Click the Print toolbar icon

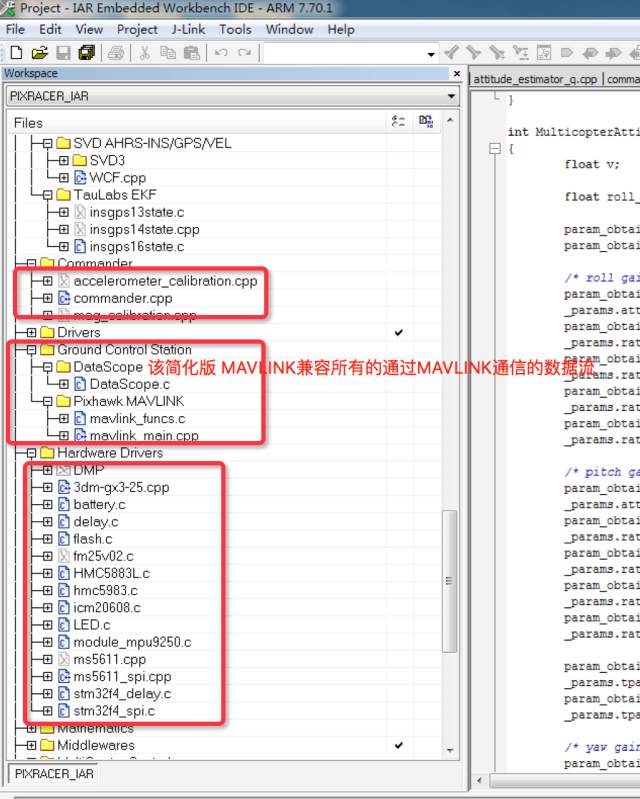coord(116,53)
